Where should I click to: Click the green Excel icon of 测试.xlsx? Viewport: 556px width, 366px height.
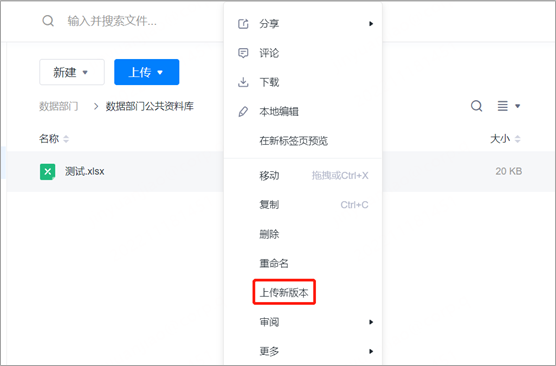[x=48, y=172]
